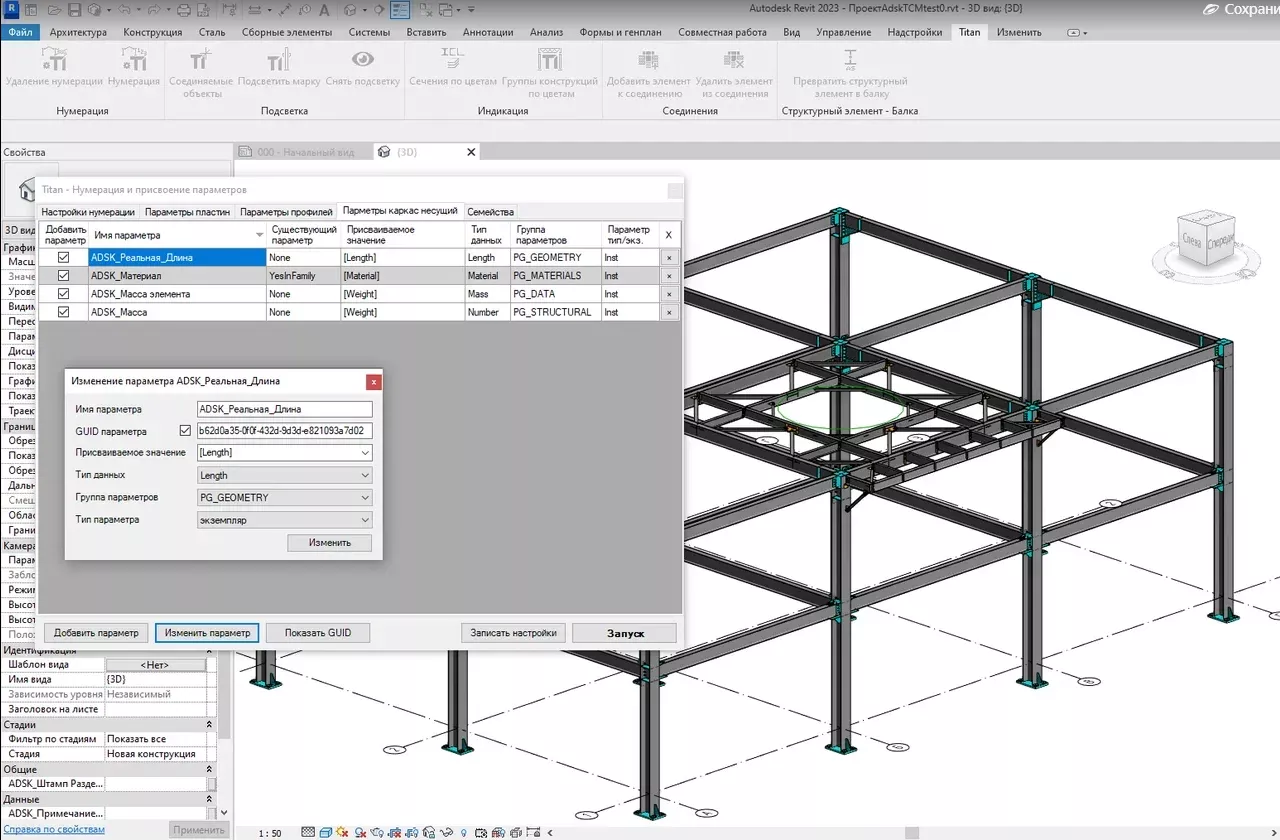Image resolution: width=1280 pixels, height=840 pixels.
Task: Open the Тип параметра dropdown showing экземпляр
Action: pyautogui.click(x=364, y=519)
